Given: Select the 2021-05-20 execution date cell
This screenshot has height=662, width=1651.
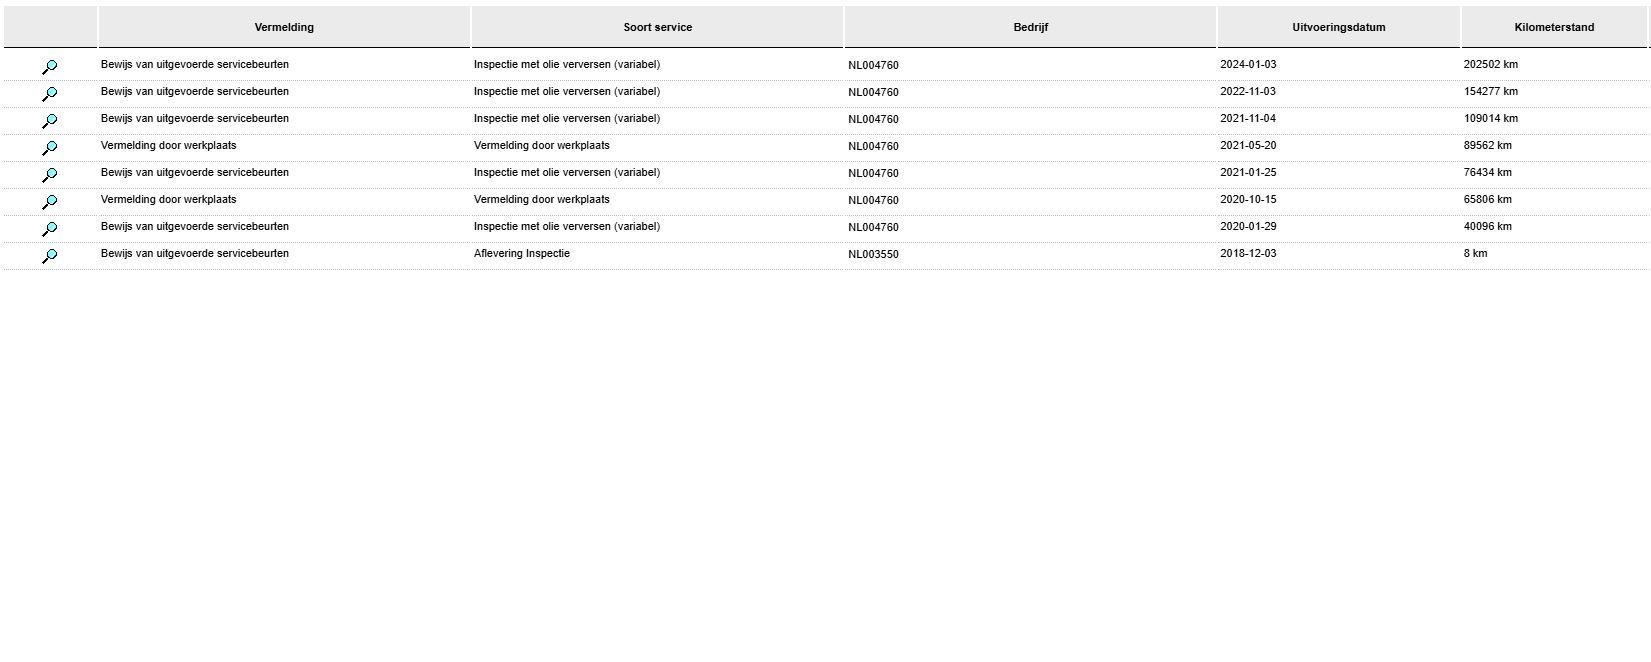Looking at the screenshot, I should (1247, 146).
